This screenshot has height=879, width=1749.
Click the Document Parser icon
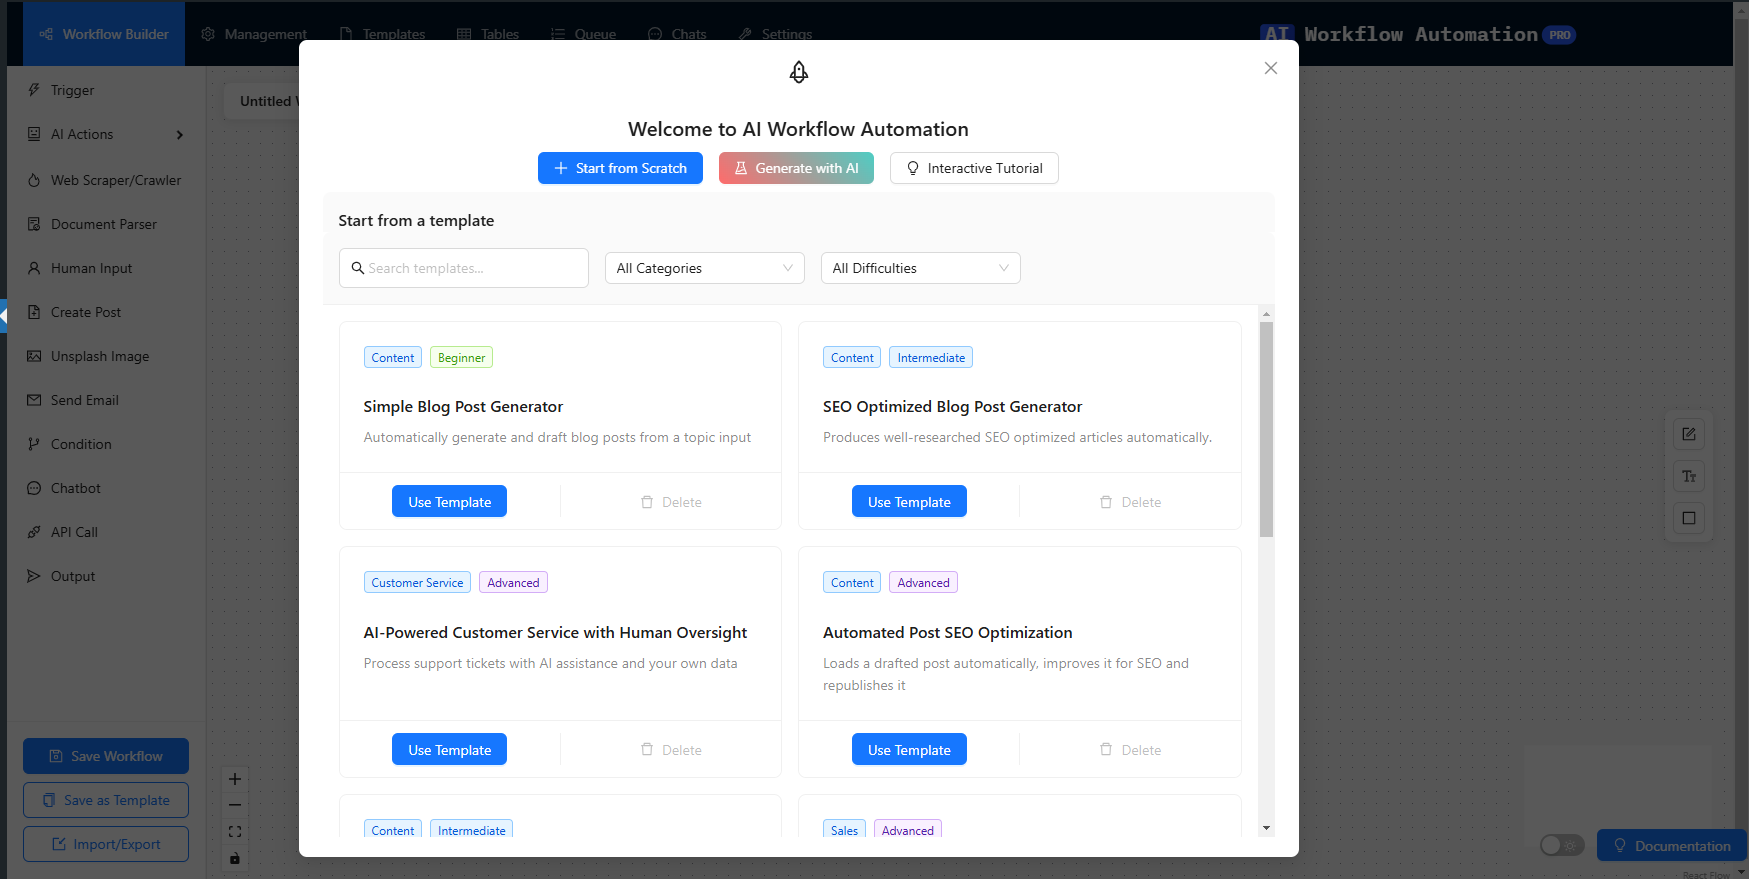(x=34, y=224)
